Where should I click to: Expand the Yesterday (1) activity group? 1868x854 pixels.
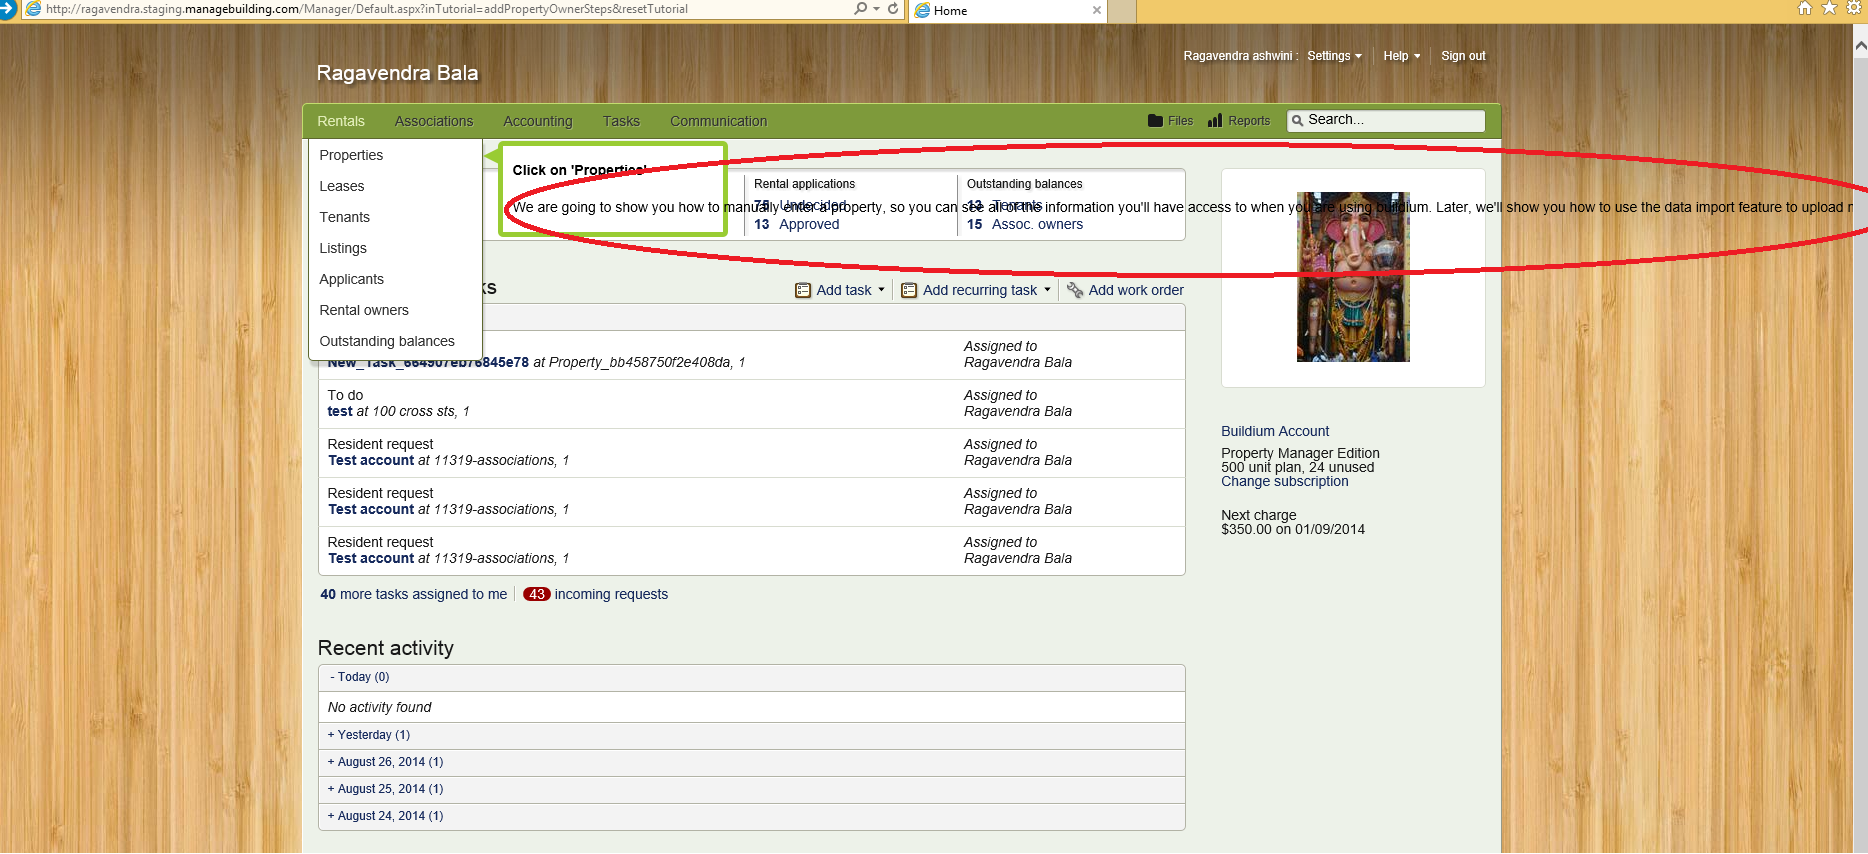point(369,735)
